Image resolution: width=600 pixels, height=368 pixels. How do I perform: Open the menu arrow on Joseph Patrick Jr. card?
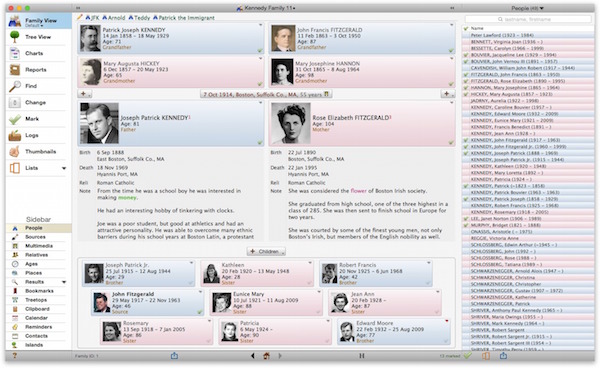[191, 263]
